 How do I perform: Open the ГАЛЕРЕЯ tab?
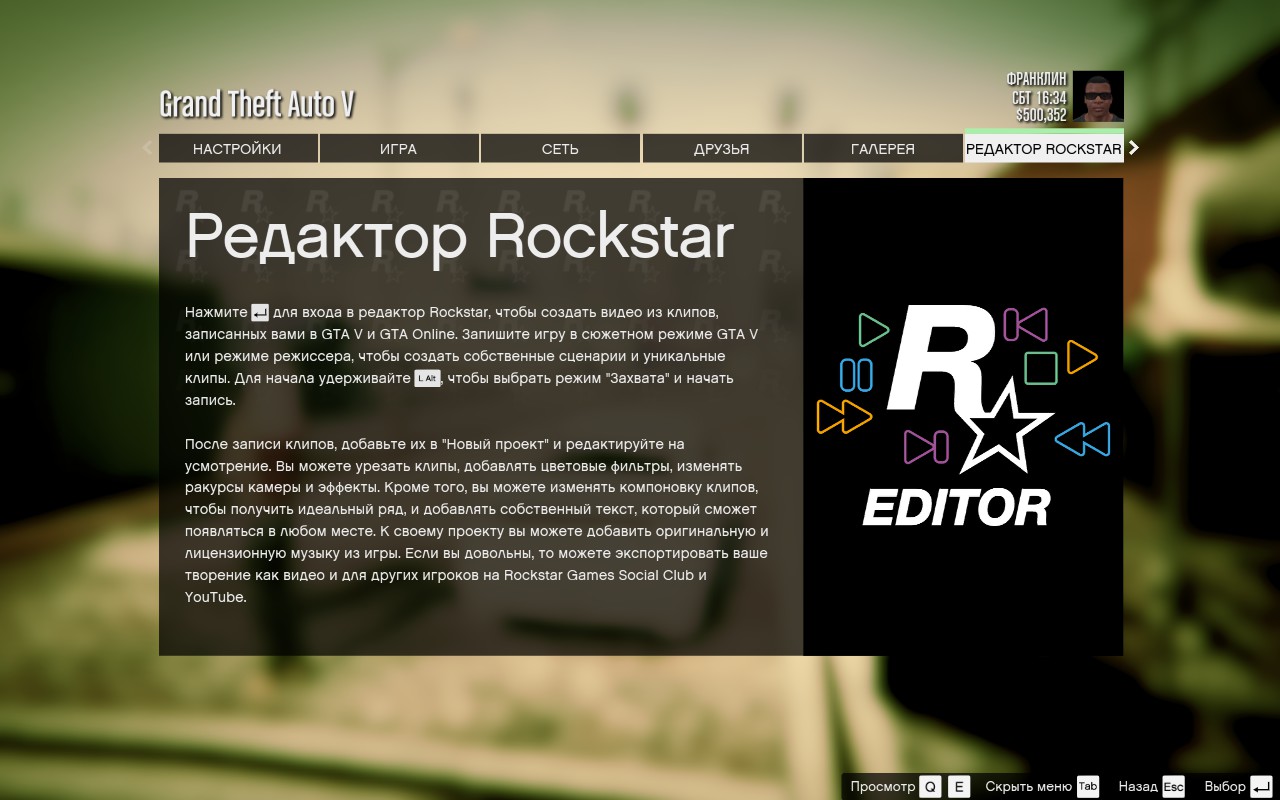[883, 149]
